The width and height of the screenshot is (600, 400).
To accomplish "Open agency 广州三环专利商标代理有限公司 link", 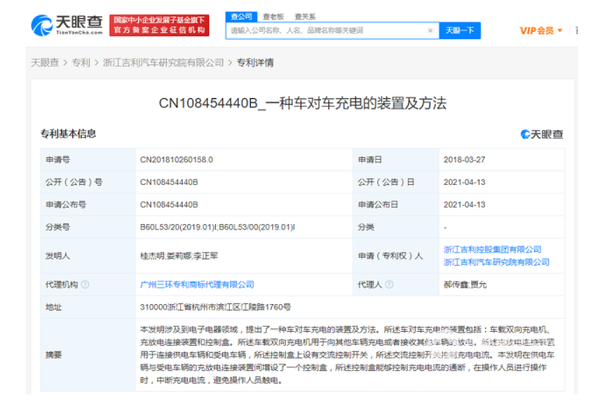I will (x=197, y=284).
